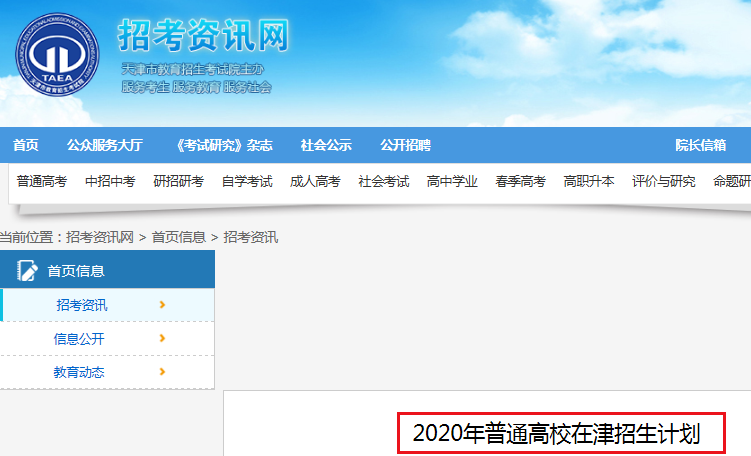
Task: Click the 首页信息 edit notepad icon
Action: pyautogui.click(x=27, y=271)
